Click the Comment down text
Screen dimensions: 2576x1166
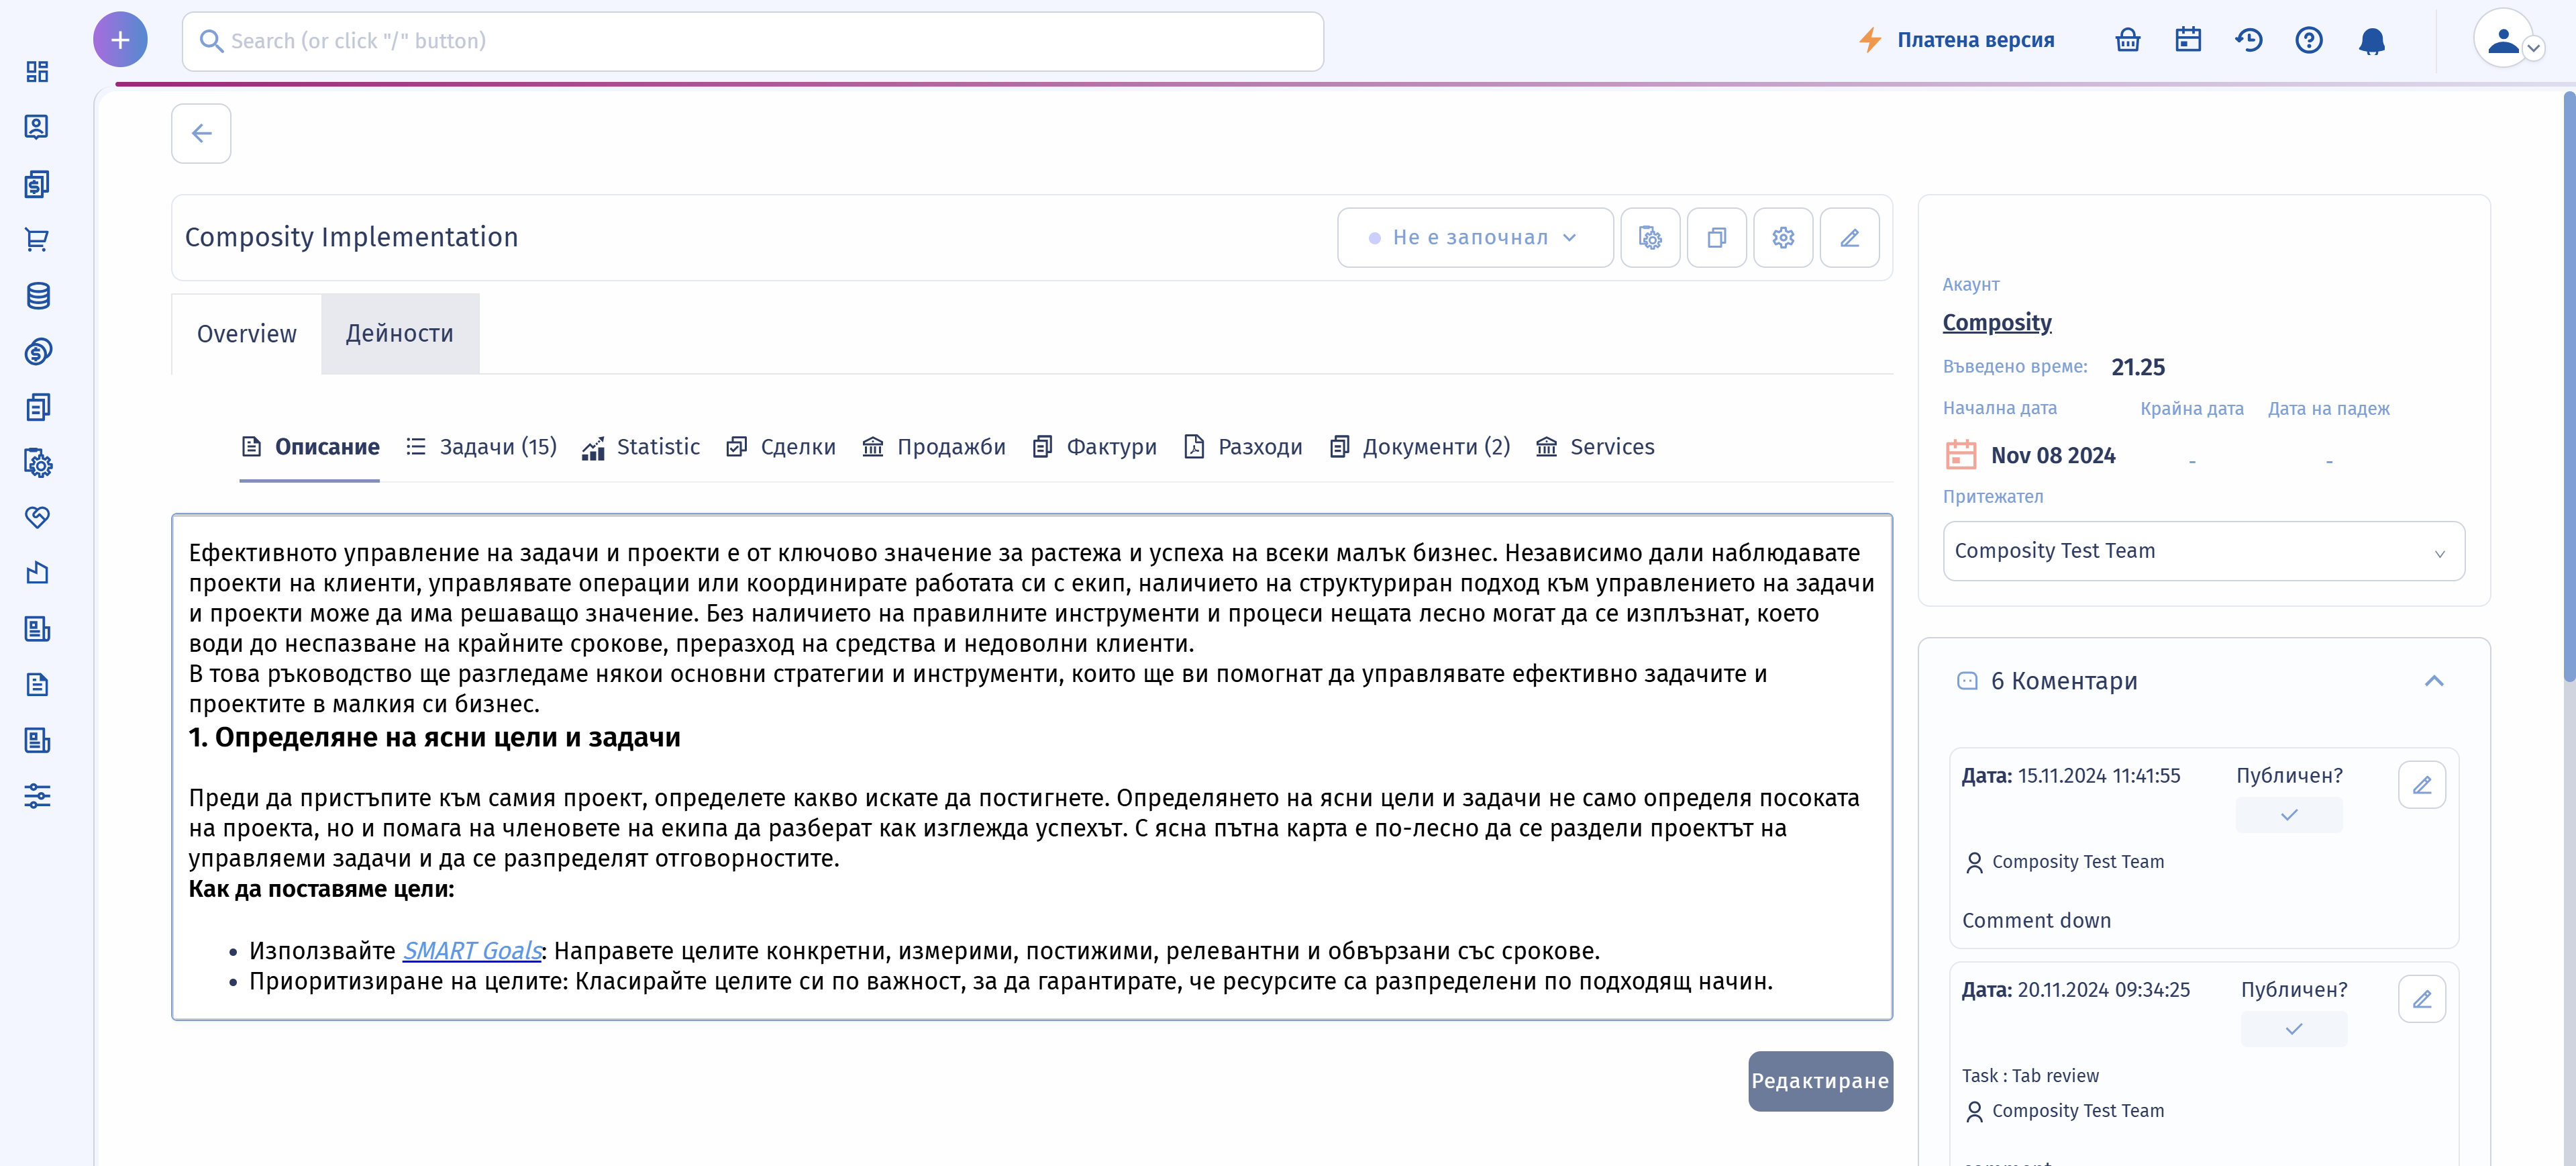point(2036,921)
